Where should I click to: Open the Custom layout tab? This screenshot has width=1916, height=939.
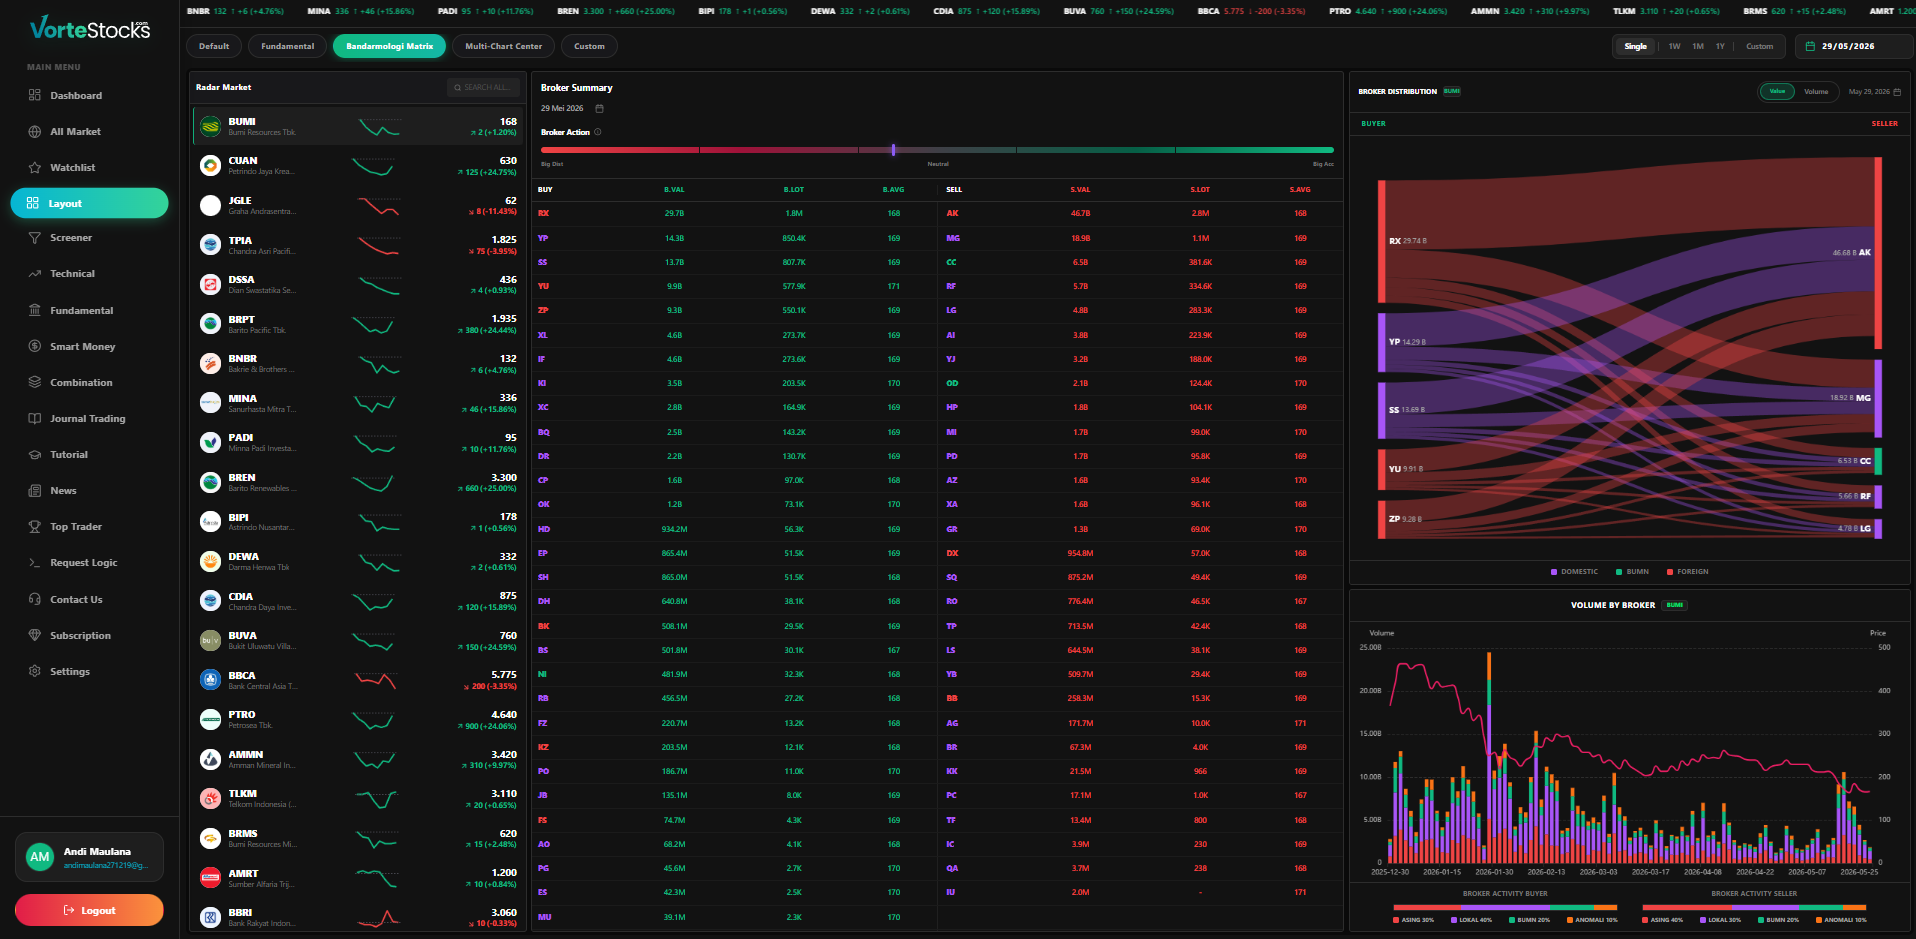coord(589,46)
